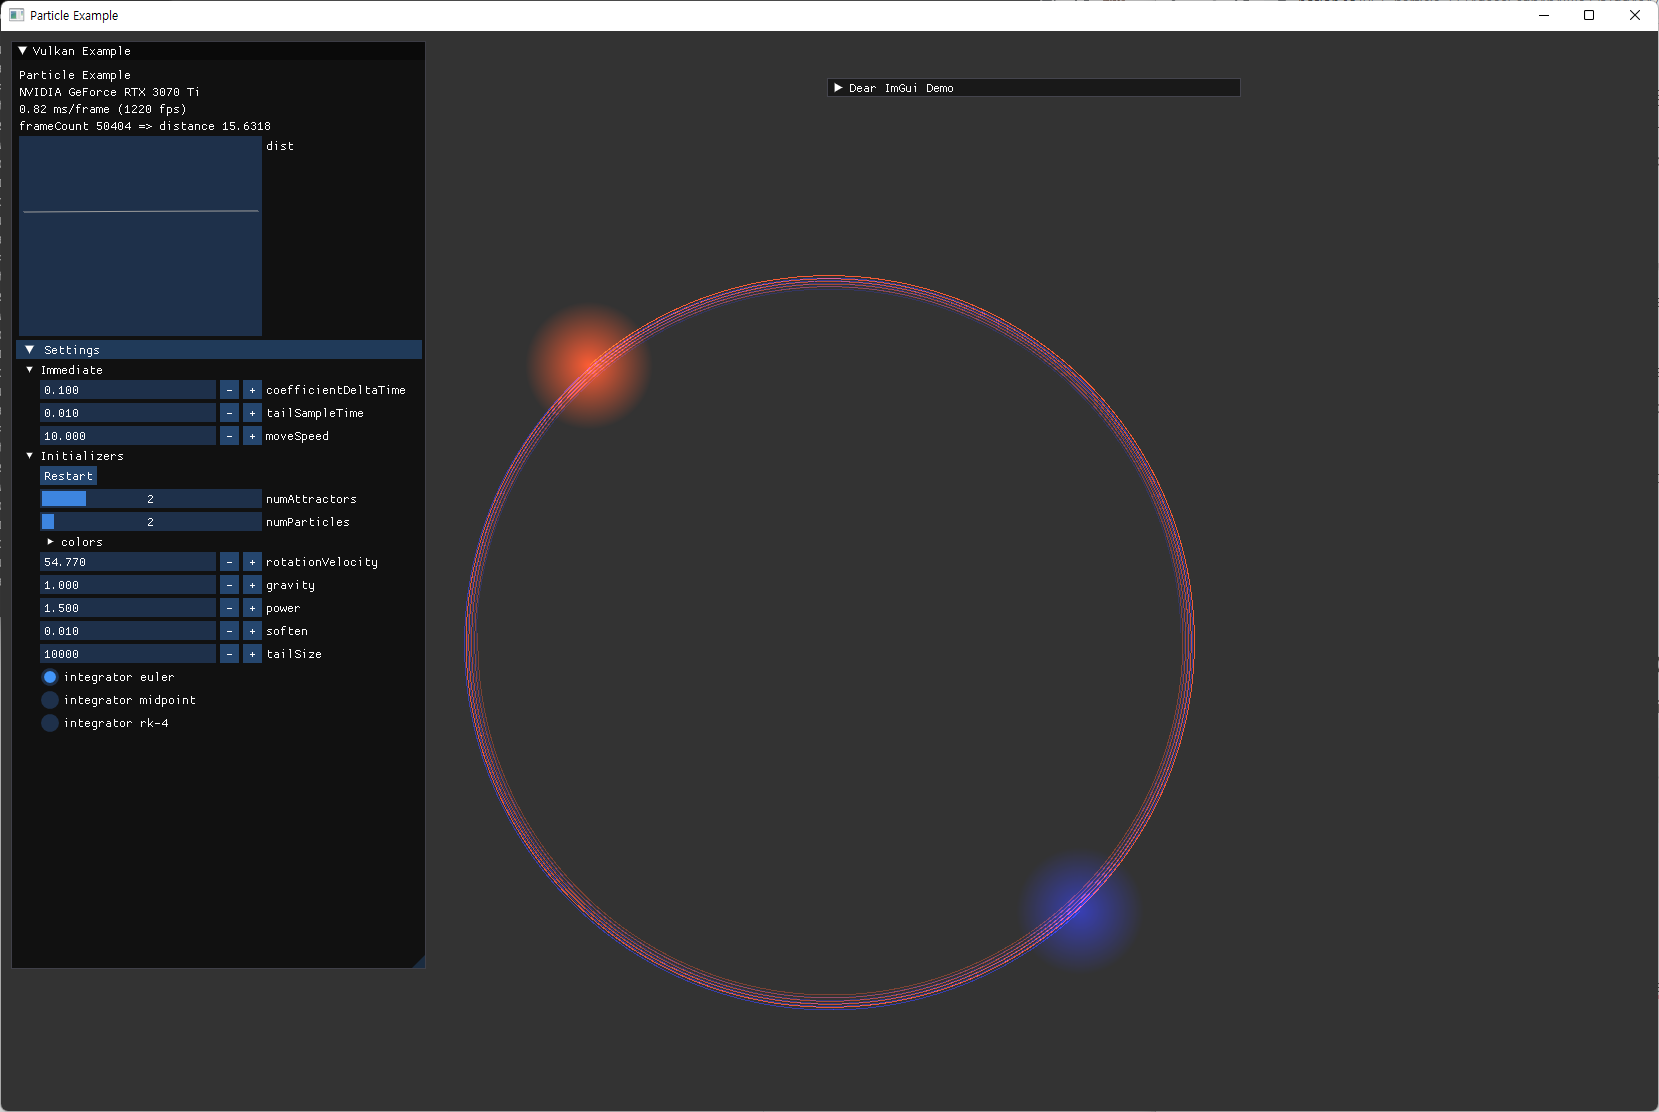Click the NVIDIA GeForce RTX 3070 Ti text
Screen dimensions: 1659x1112
click(109, 92)
